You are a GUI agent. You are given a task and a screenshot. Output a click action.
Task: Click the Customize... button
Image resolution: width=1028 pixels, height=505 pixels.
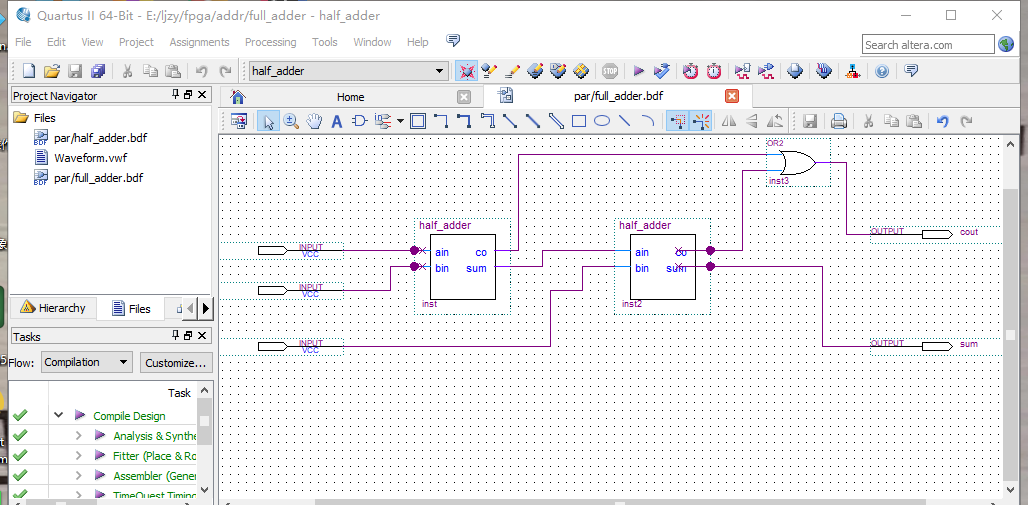pos(176,363)
